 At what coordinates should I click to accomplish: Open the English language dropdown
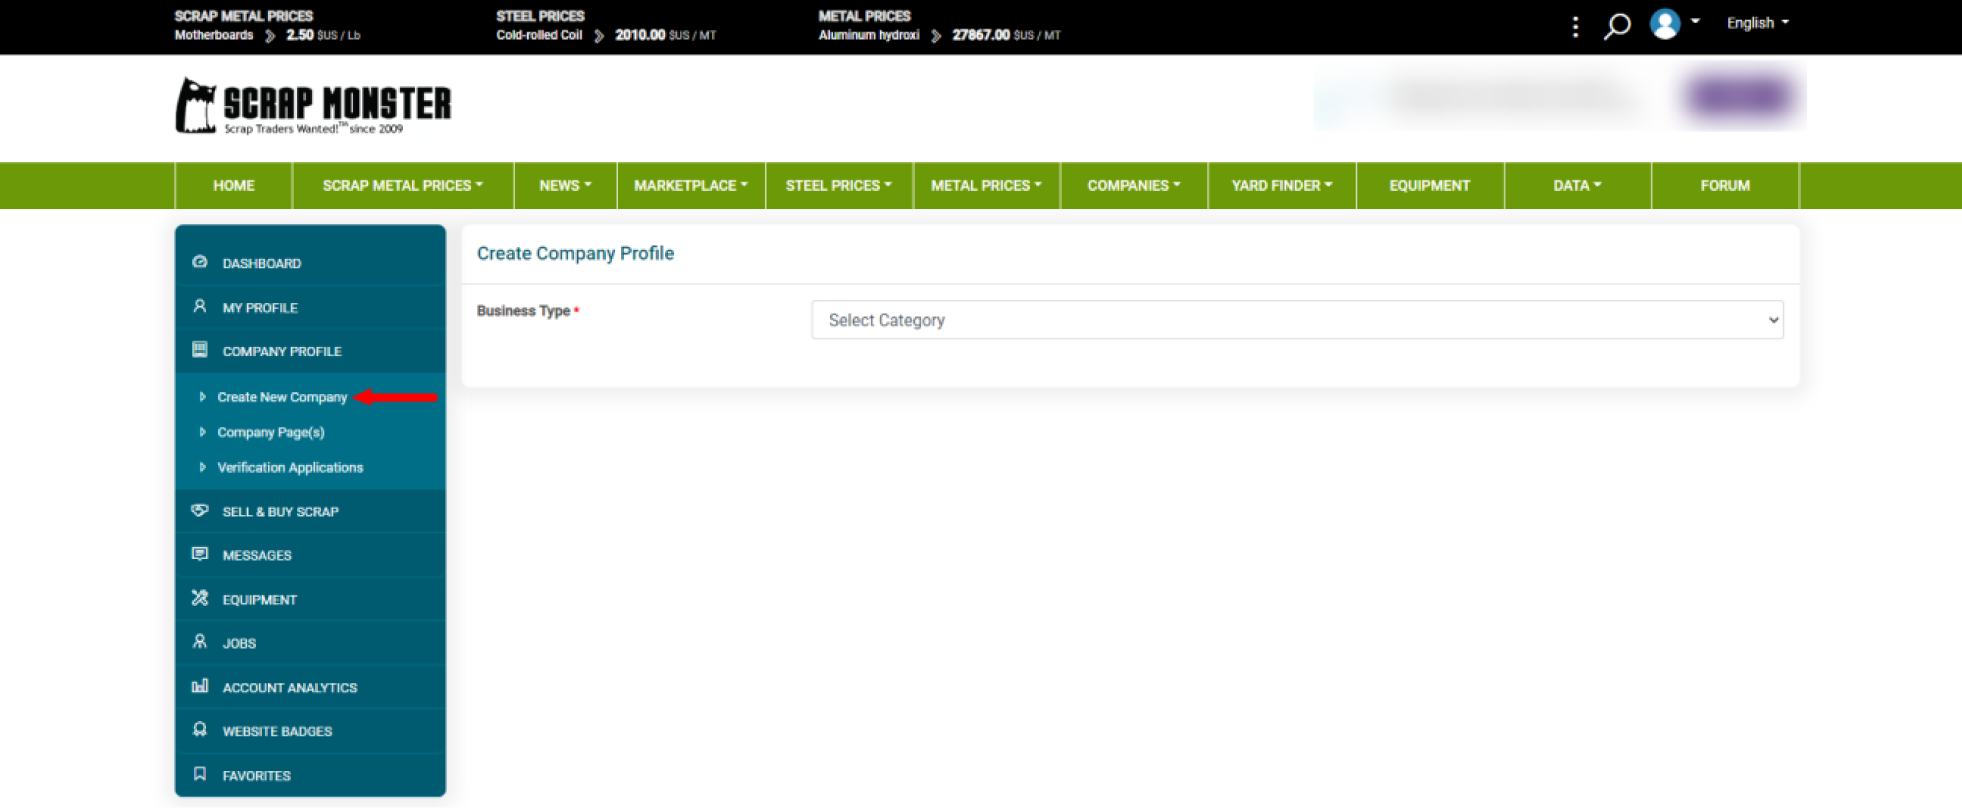(x=1757, y=23)
